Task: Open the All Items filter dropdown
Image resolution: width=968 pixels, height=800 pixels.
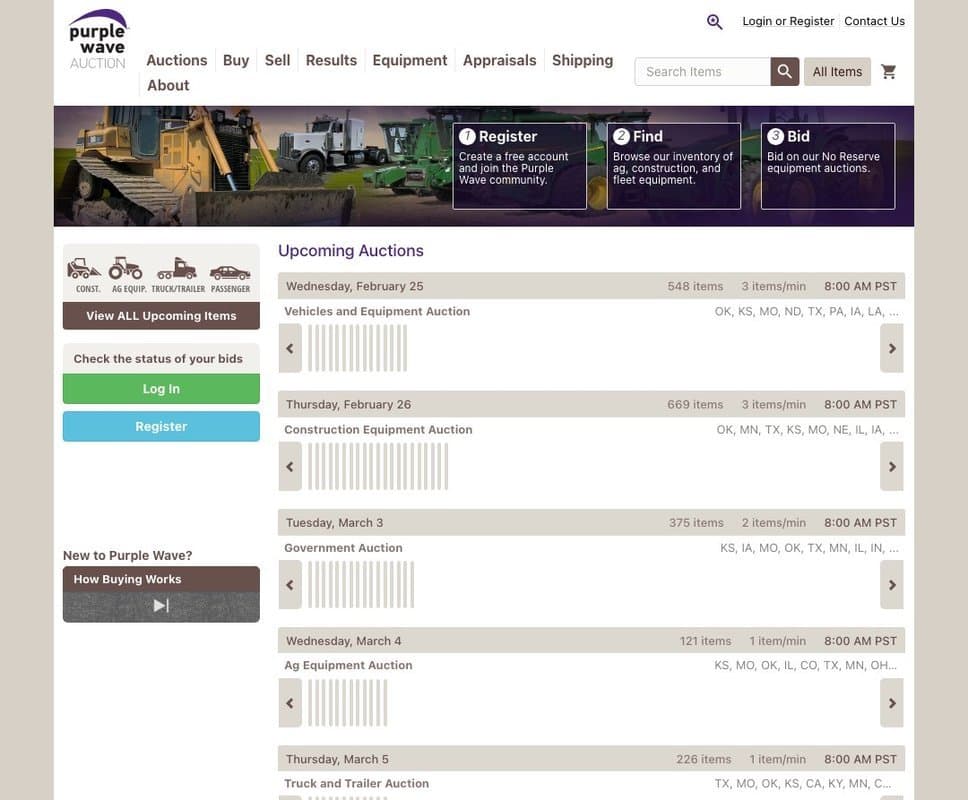Action: click(x=837, y=70)
